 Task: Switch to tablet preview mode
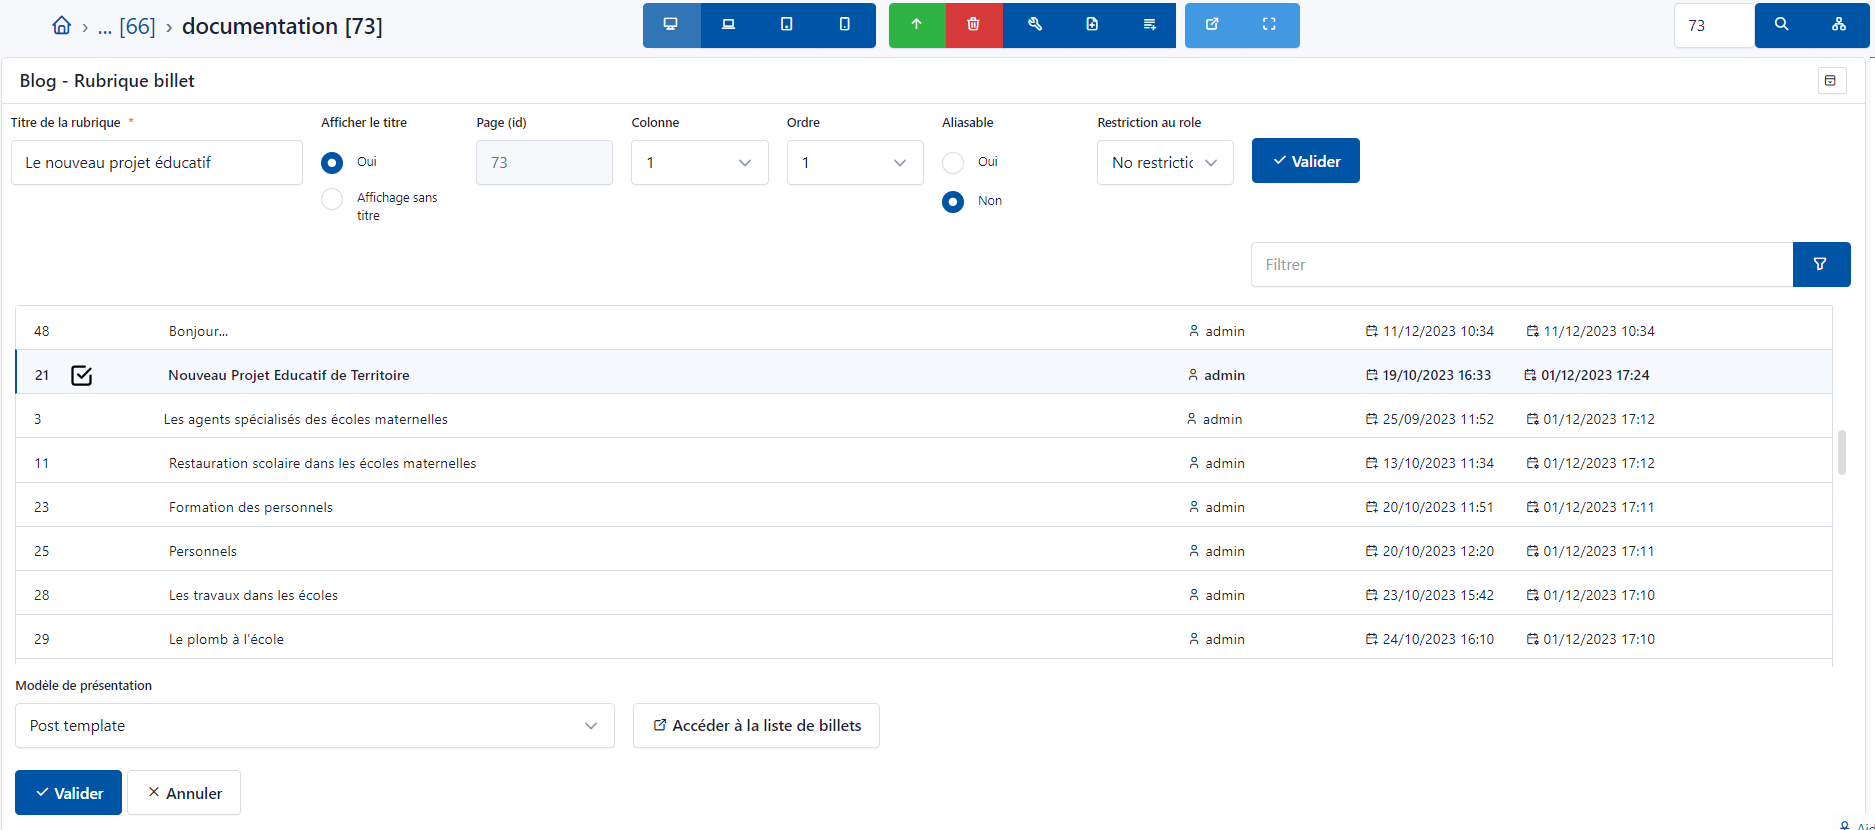tap(787, 25)
